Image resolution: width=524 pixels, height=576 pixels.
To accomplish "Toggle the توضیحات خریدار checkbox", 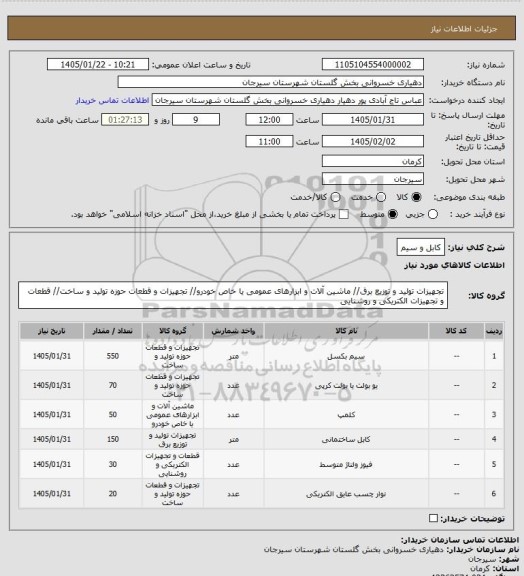I will pos(433,518).
